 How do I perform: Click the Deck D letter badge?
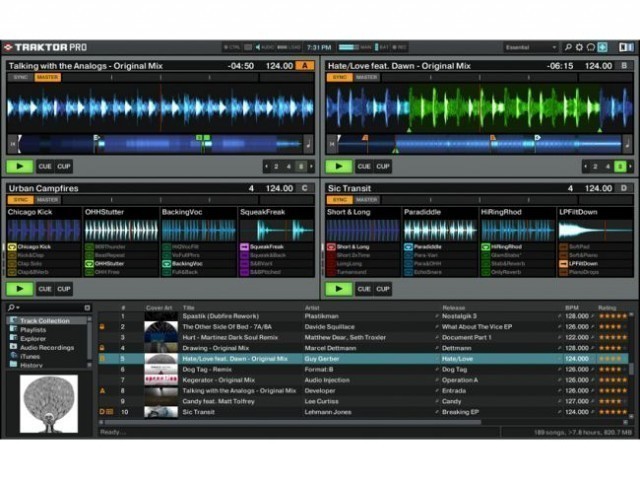point(624,188)
